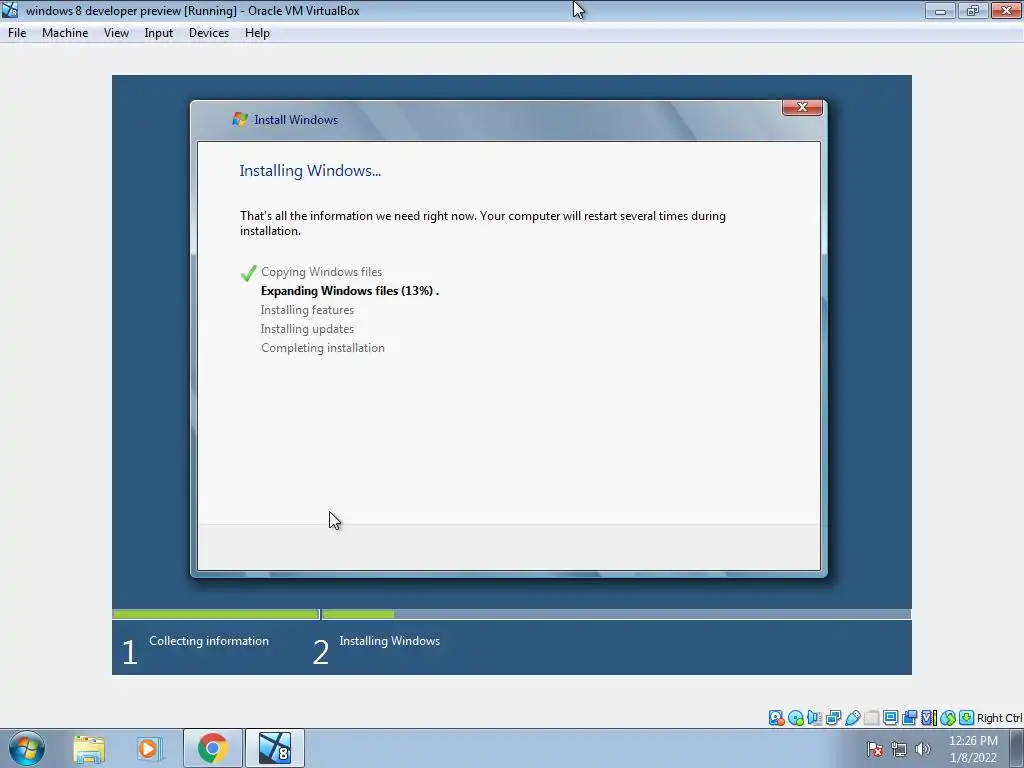Click the keyboard capture green arrow icon
1024x768 pixels.
click(967, 718)
